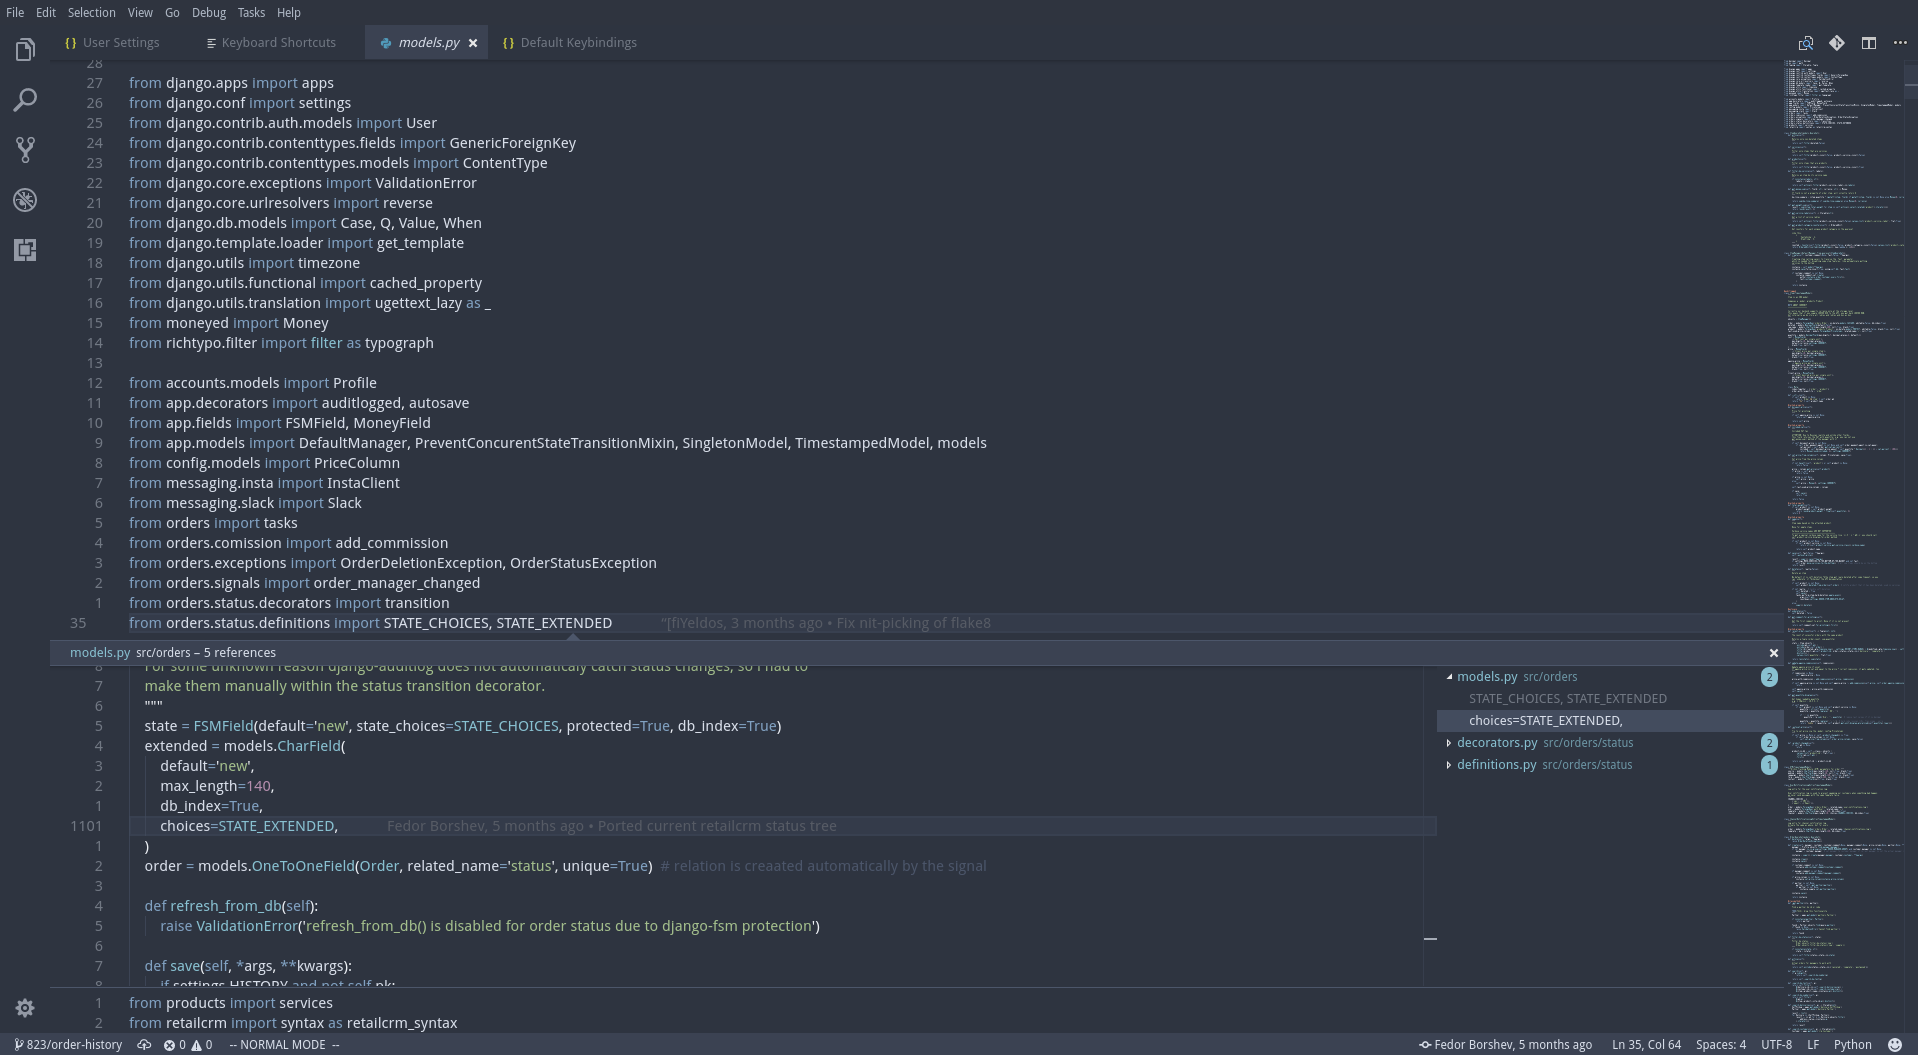
Task: Open the Settings gear at bottom left
Action: 25,1008
